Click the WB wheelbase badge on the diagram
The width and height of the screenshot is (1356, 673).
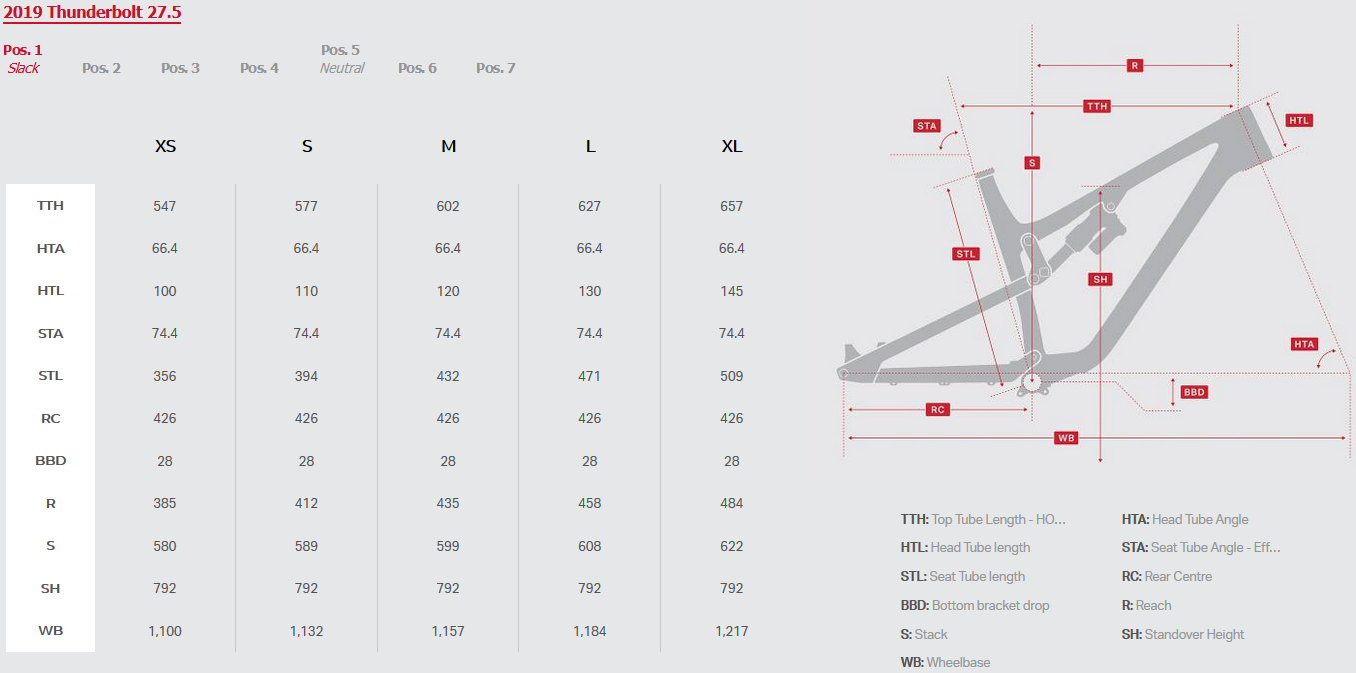click(1066, 438)
